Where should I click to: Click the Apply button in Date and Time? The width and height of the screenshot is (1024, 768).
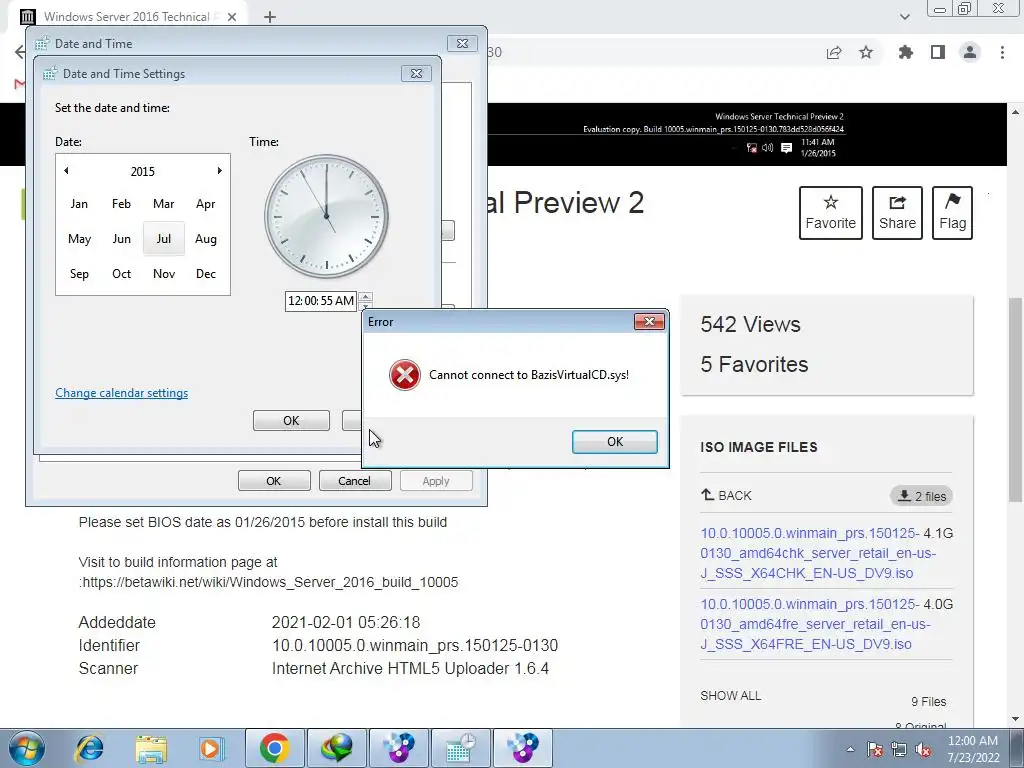436,481
